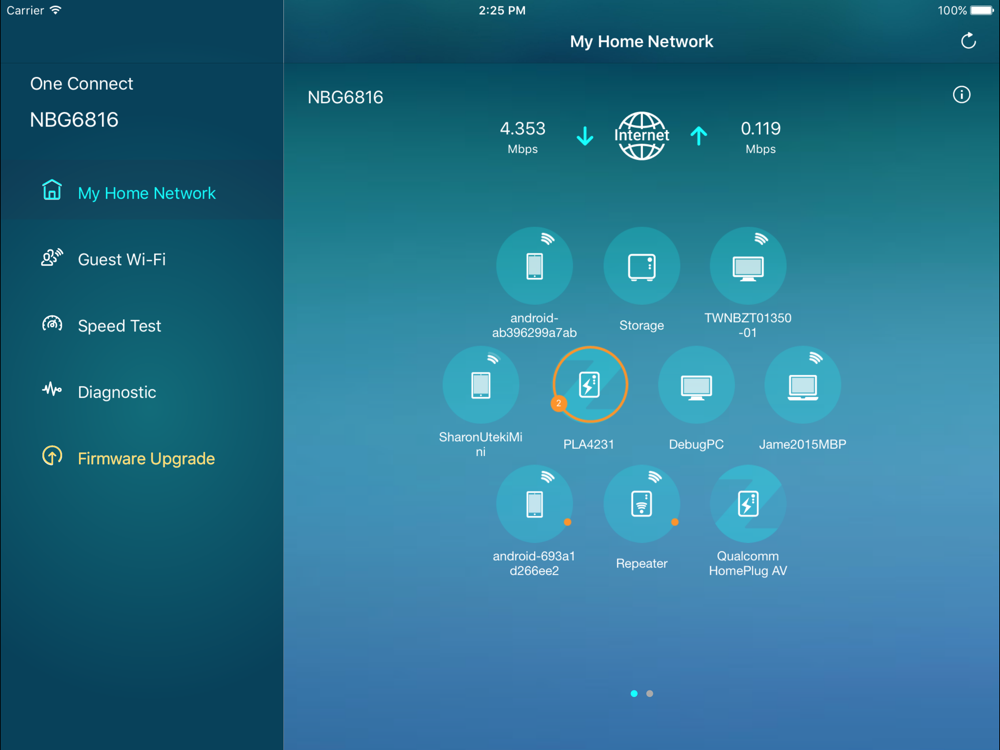Viewport: 1000px width, 750px height.
Task: Open the Speed Test page
Action: click(x=119, y=326)
